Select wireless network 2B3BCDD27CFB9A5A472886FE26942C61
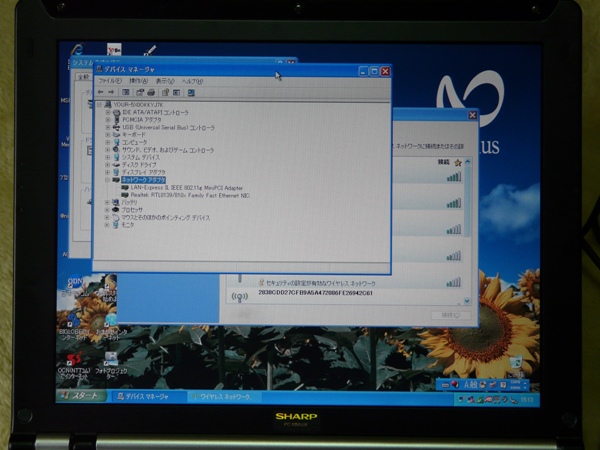The width and height of the screenshot is (600, 450). point(315,294)
